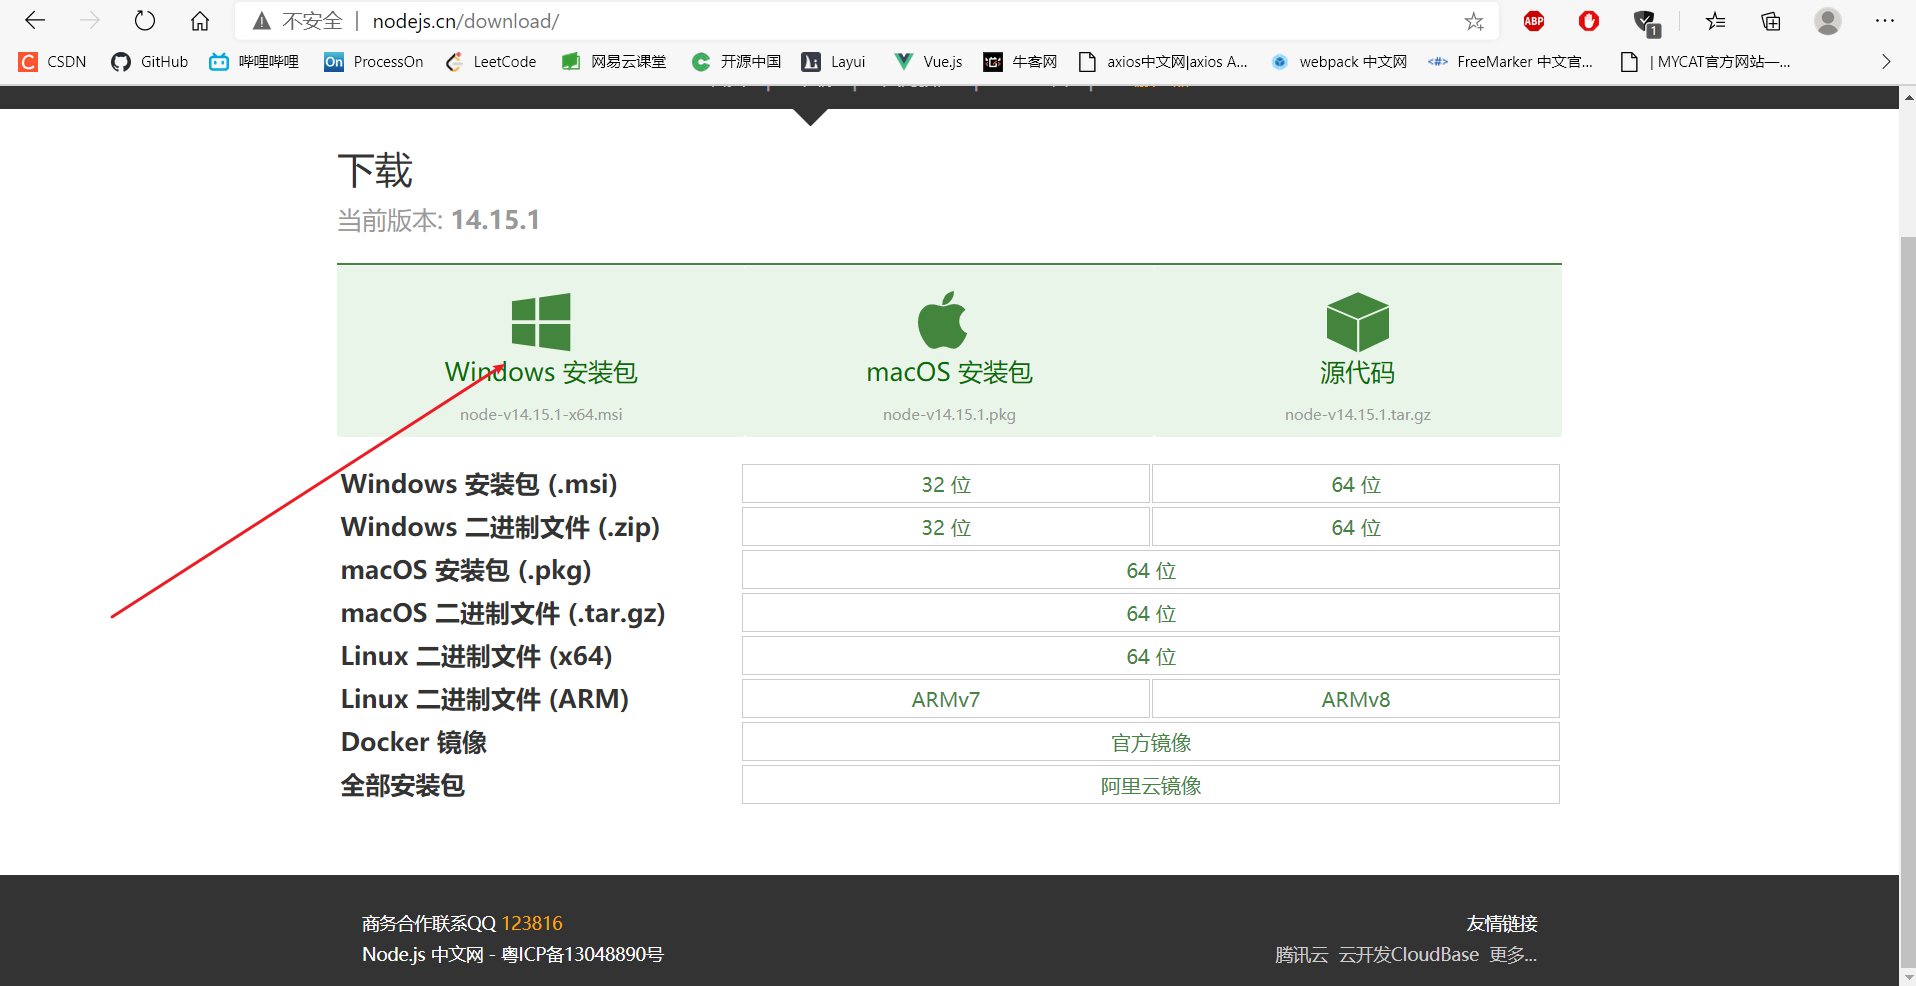The width and height of the screenshot is (1916, 986).
Task: Open the 阿里云镜像 all packages link
Action: click(x=1151, y=785)
